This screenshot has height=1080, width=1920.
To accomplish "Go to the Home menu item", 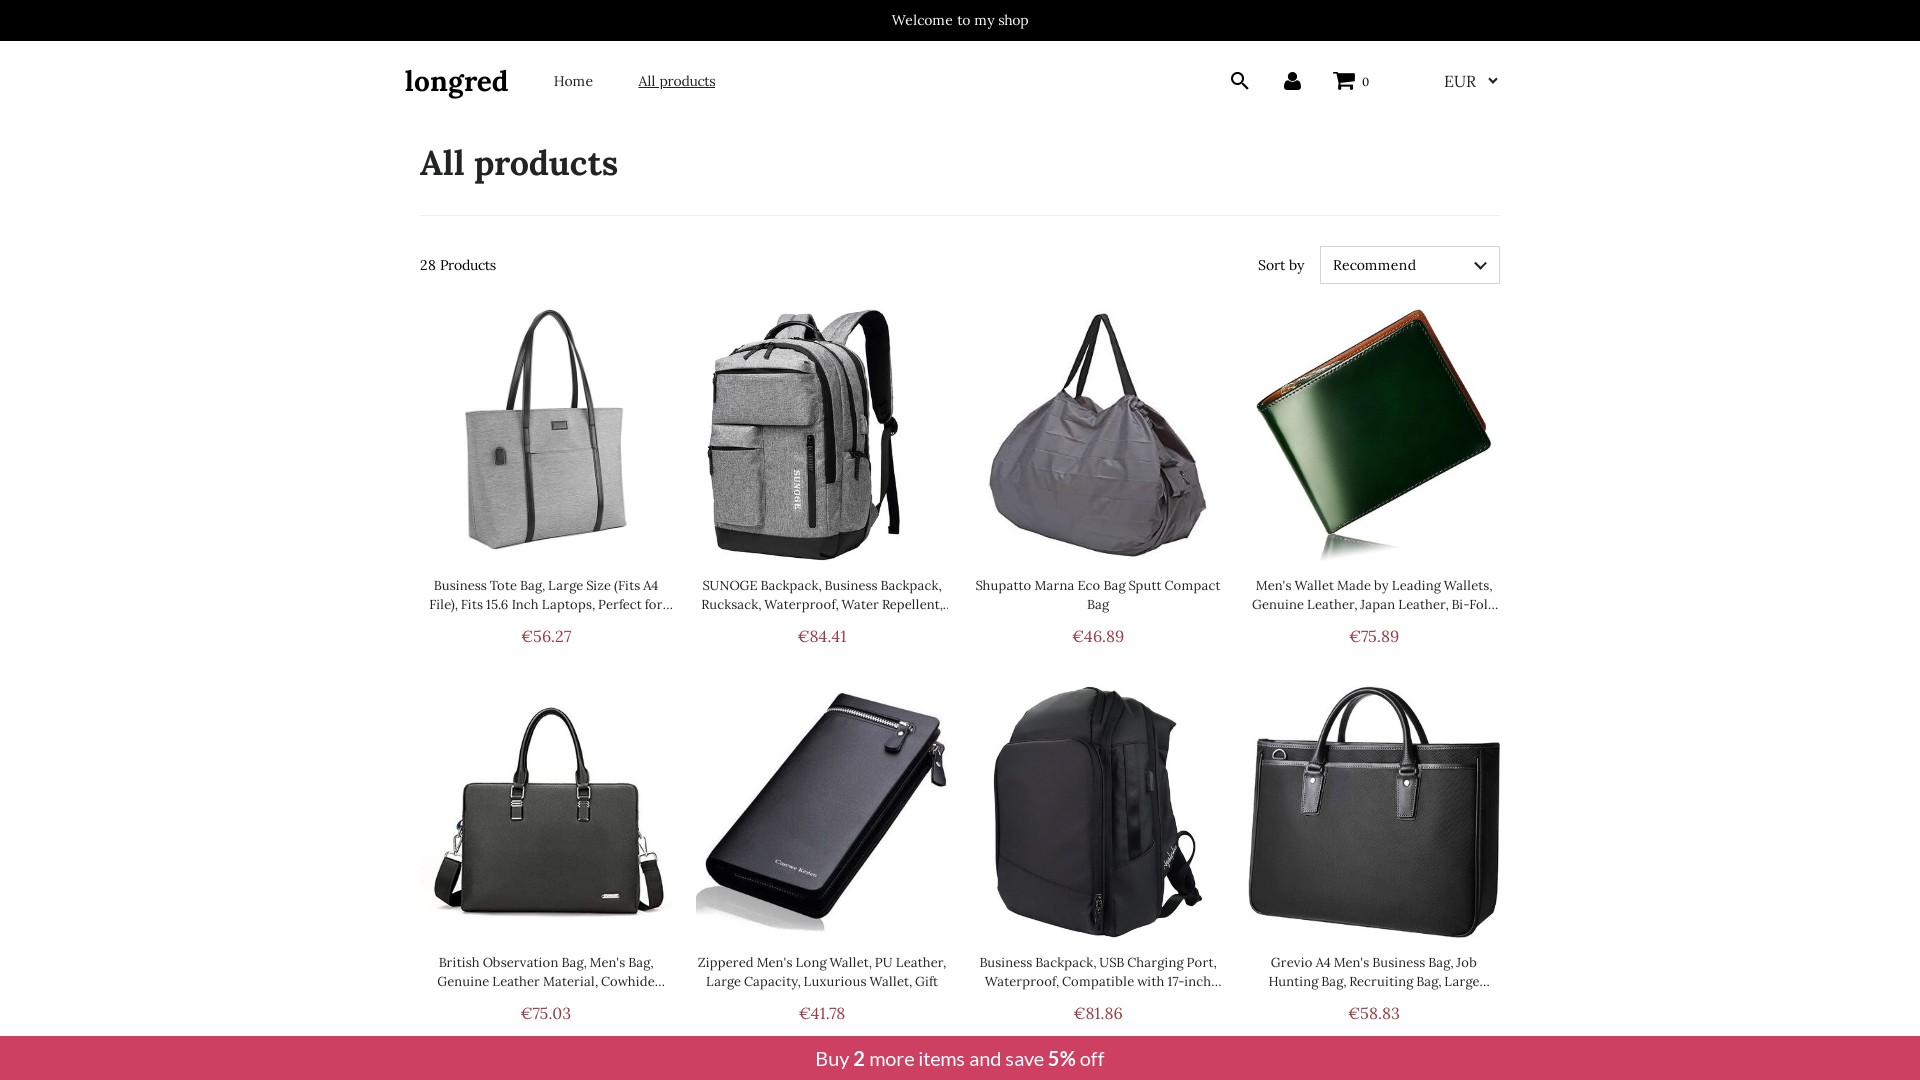I will [573, 81].
